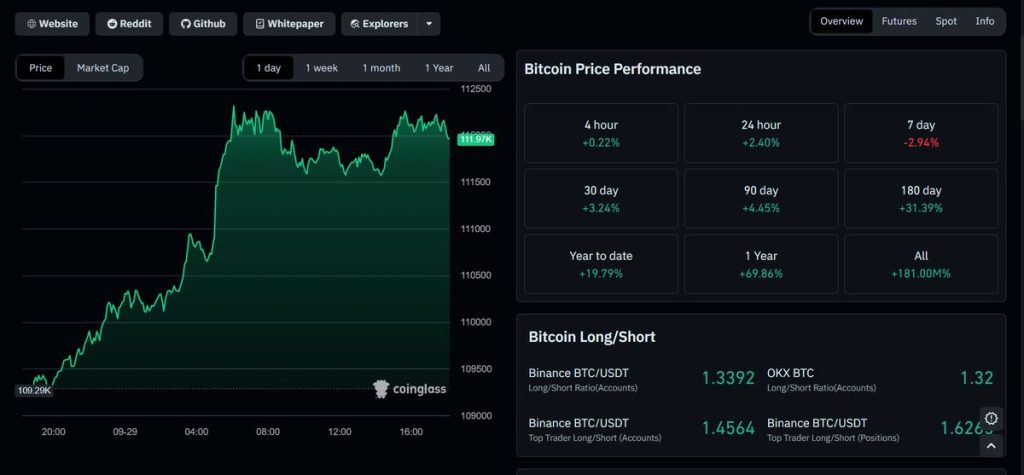
Task: Select the Price chart toggle
Action: tap(41, 68)
